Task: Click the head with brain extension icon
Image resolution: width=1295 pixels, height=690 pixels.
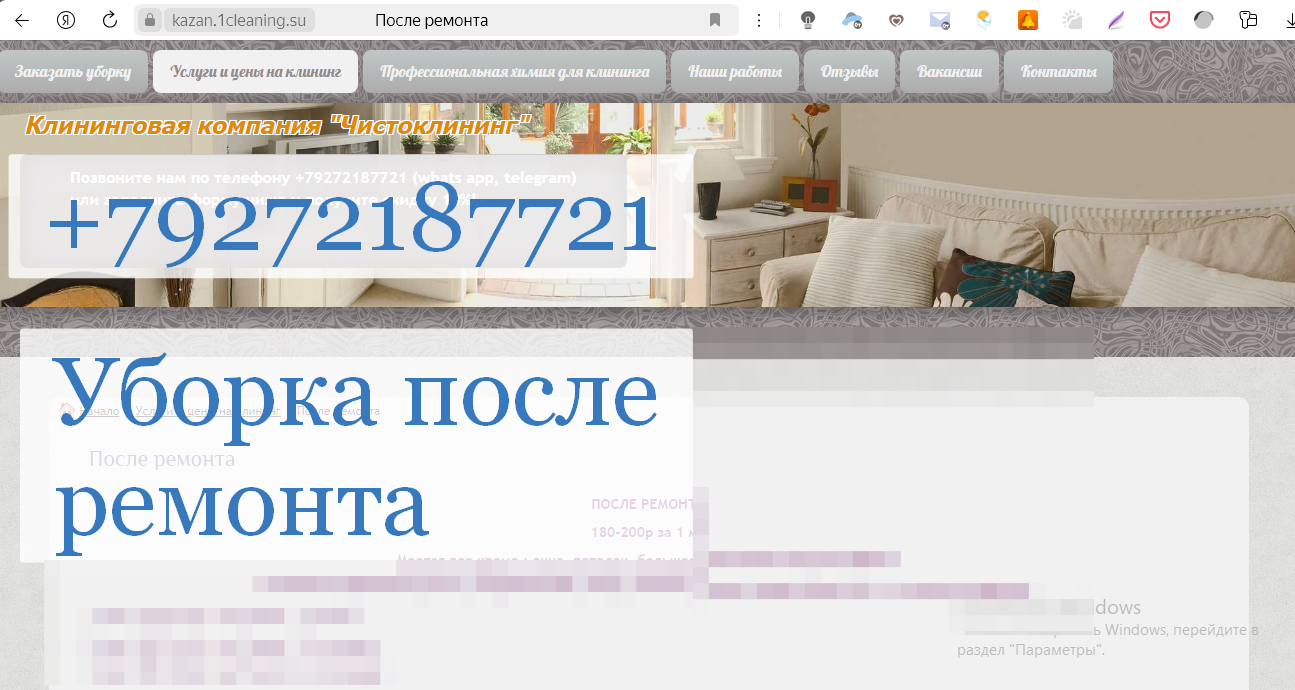Action: [x=984, y=20]
